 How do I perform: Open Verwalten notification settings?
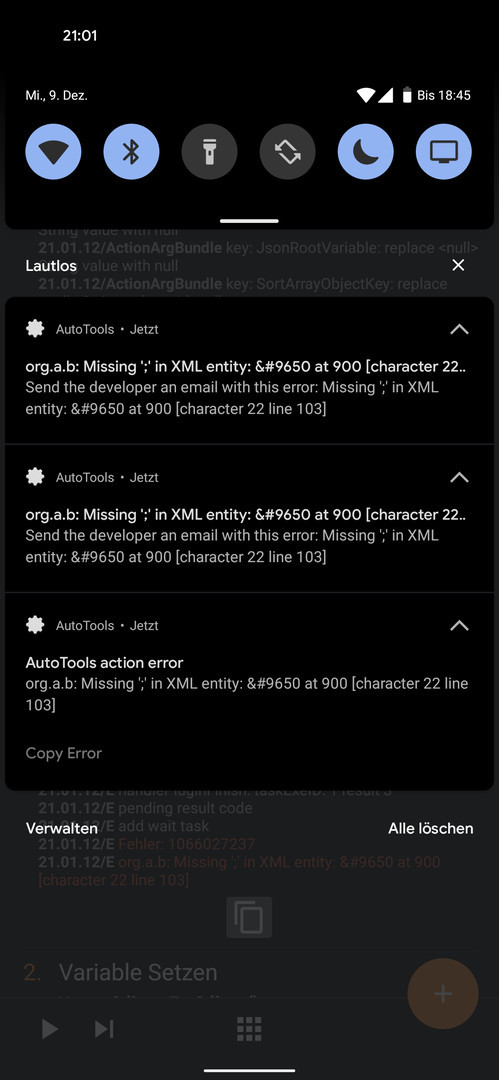pyautogui.click(x=62, y=828)
